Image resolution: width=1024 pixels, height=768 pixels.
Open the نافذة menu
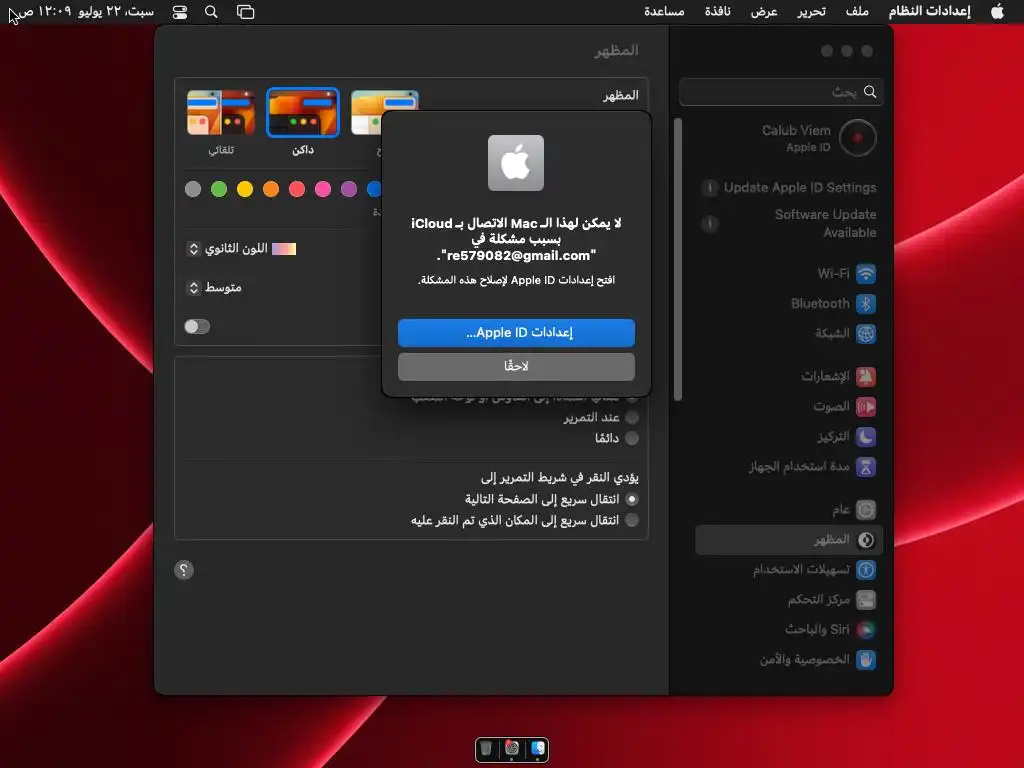[x=717, y=11]
